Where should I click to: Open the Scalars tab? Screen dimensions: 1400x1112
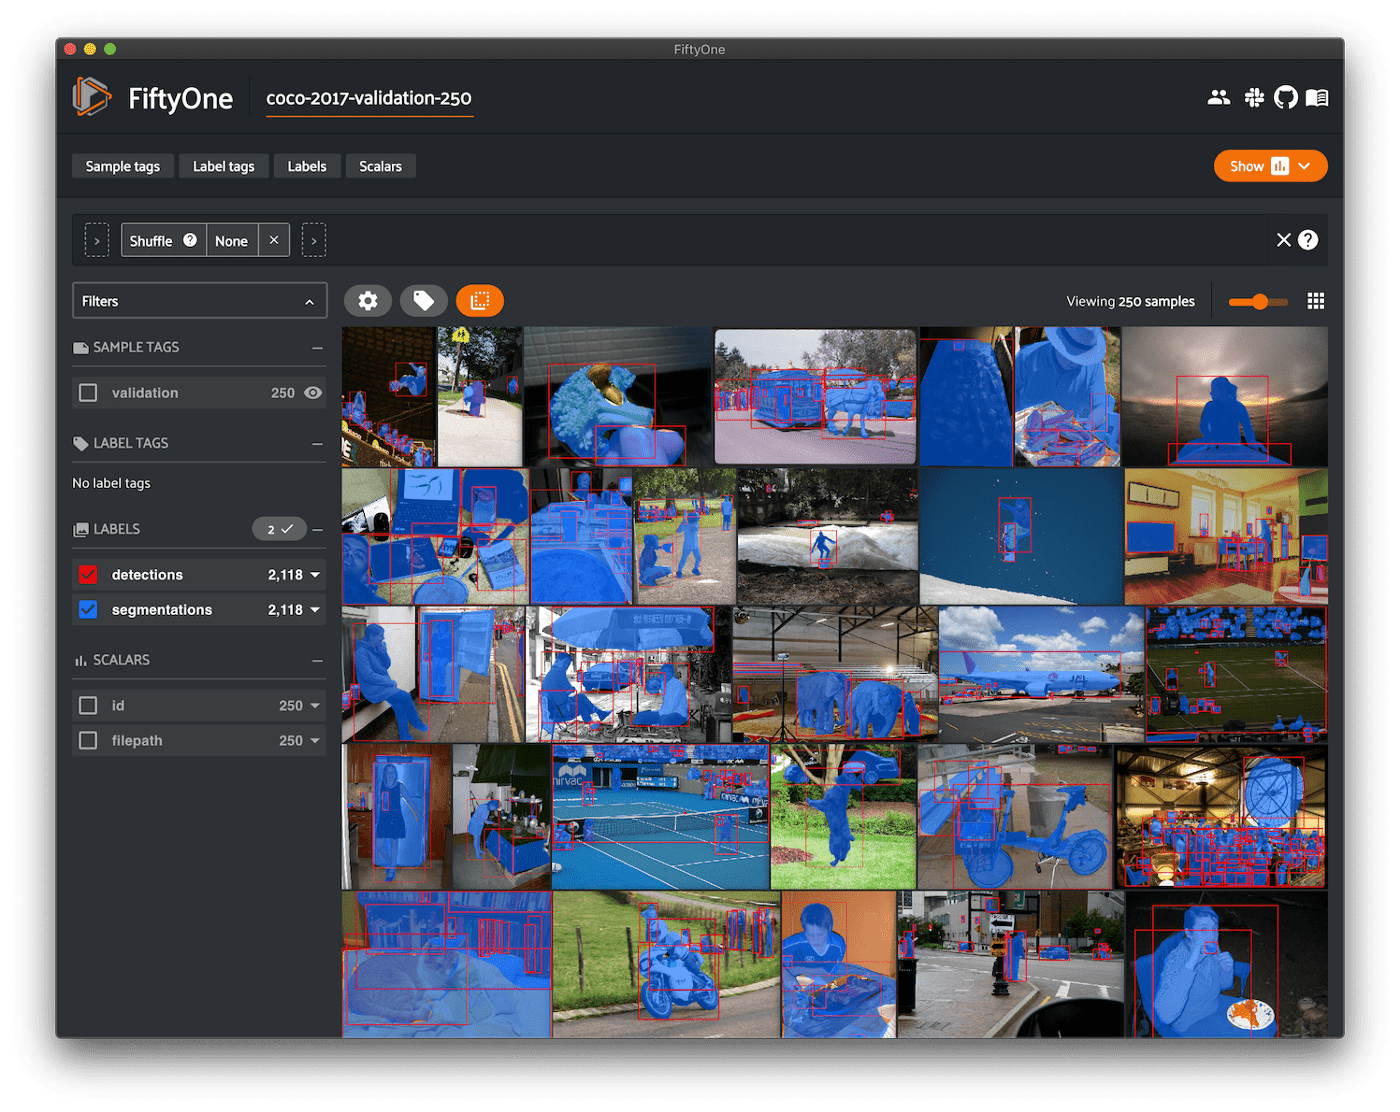[x=381, y=166]
